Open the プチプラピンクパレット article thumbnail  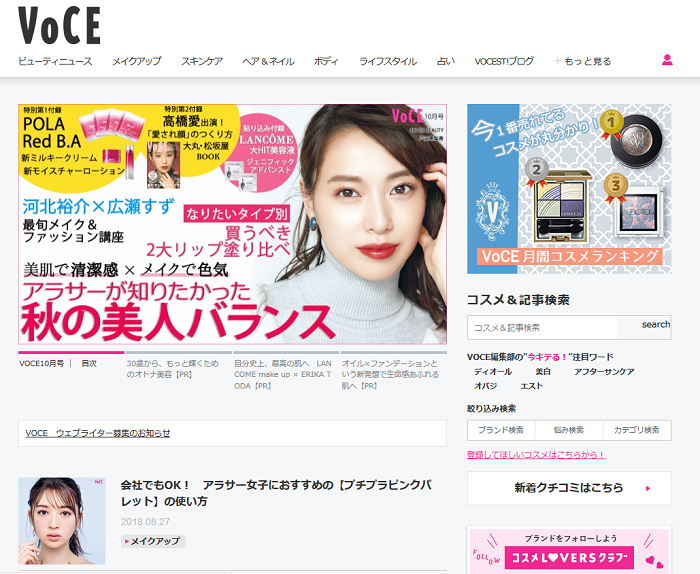[62, 521]
